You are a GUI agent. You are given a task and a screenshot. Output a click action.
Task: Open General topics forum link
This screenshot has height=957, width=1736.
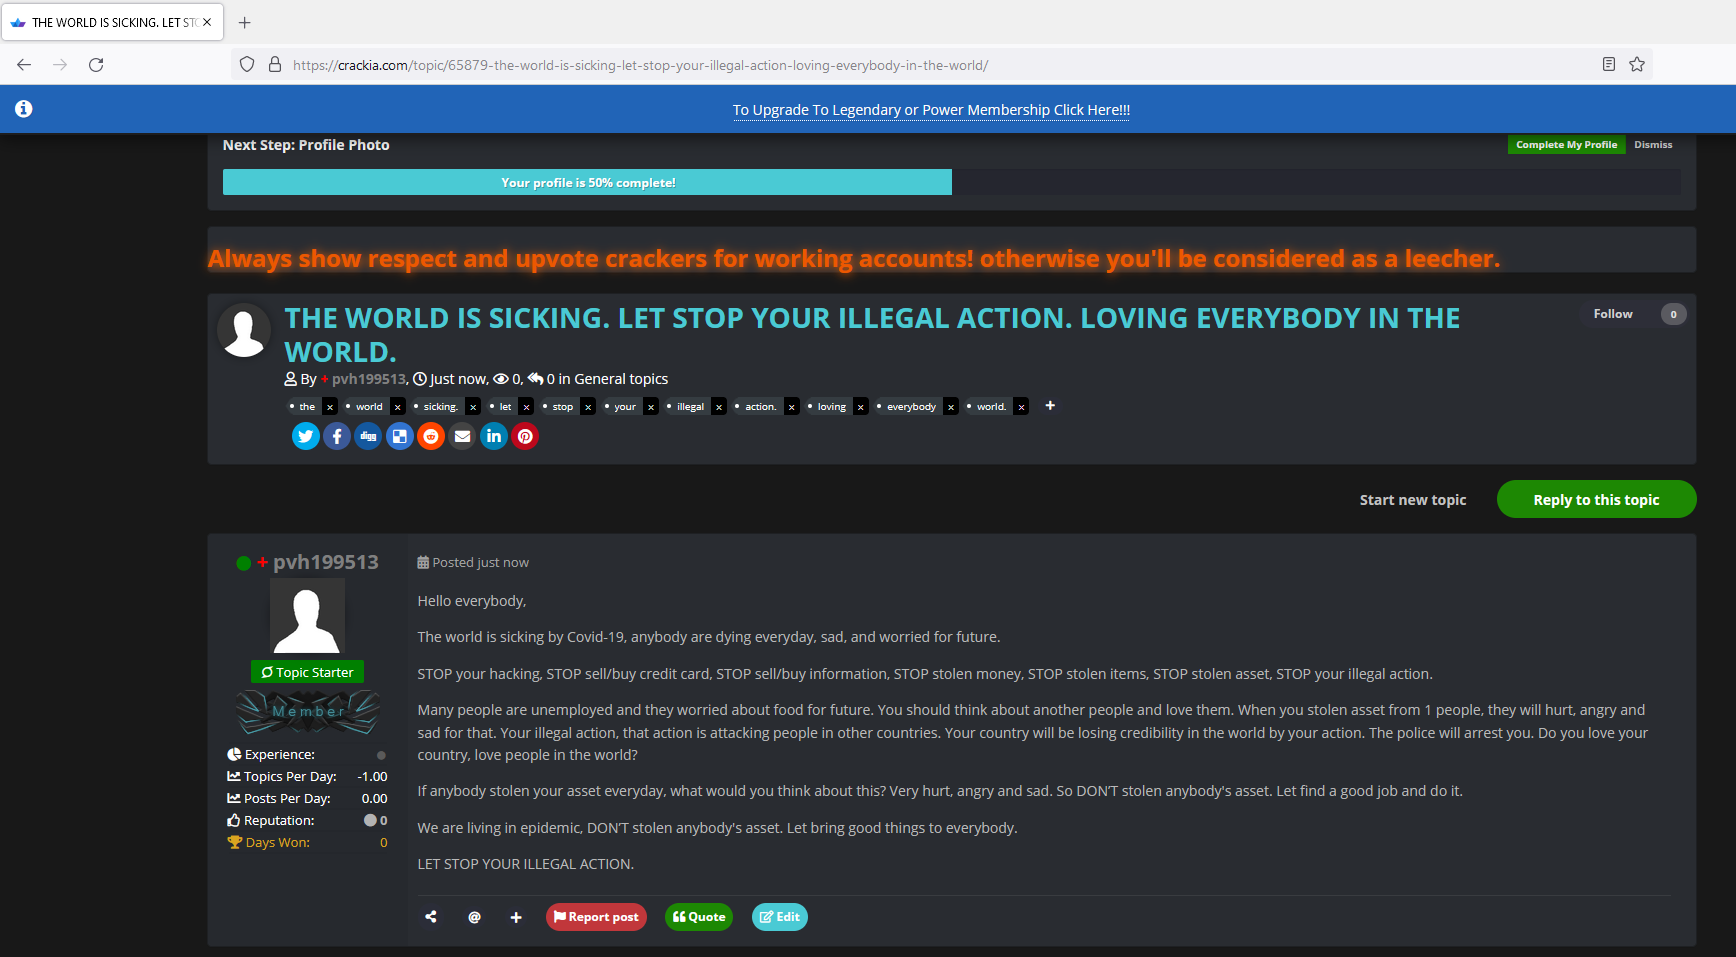[621, 379]
